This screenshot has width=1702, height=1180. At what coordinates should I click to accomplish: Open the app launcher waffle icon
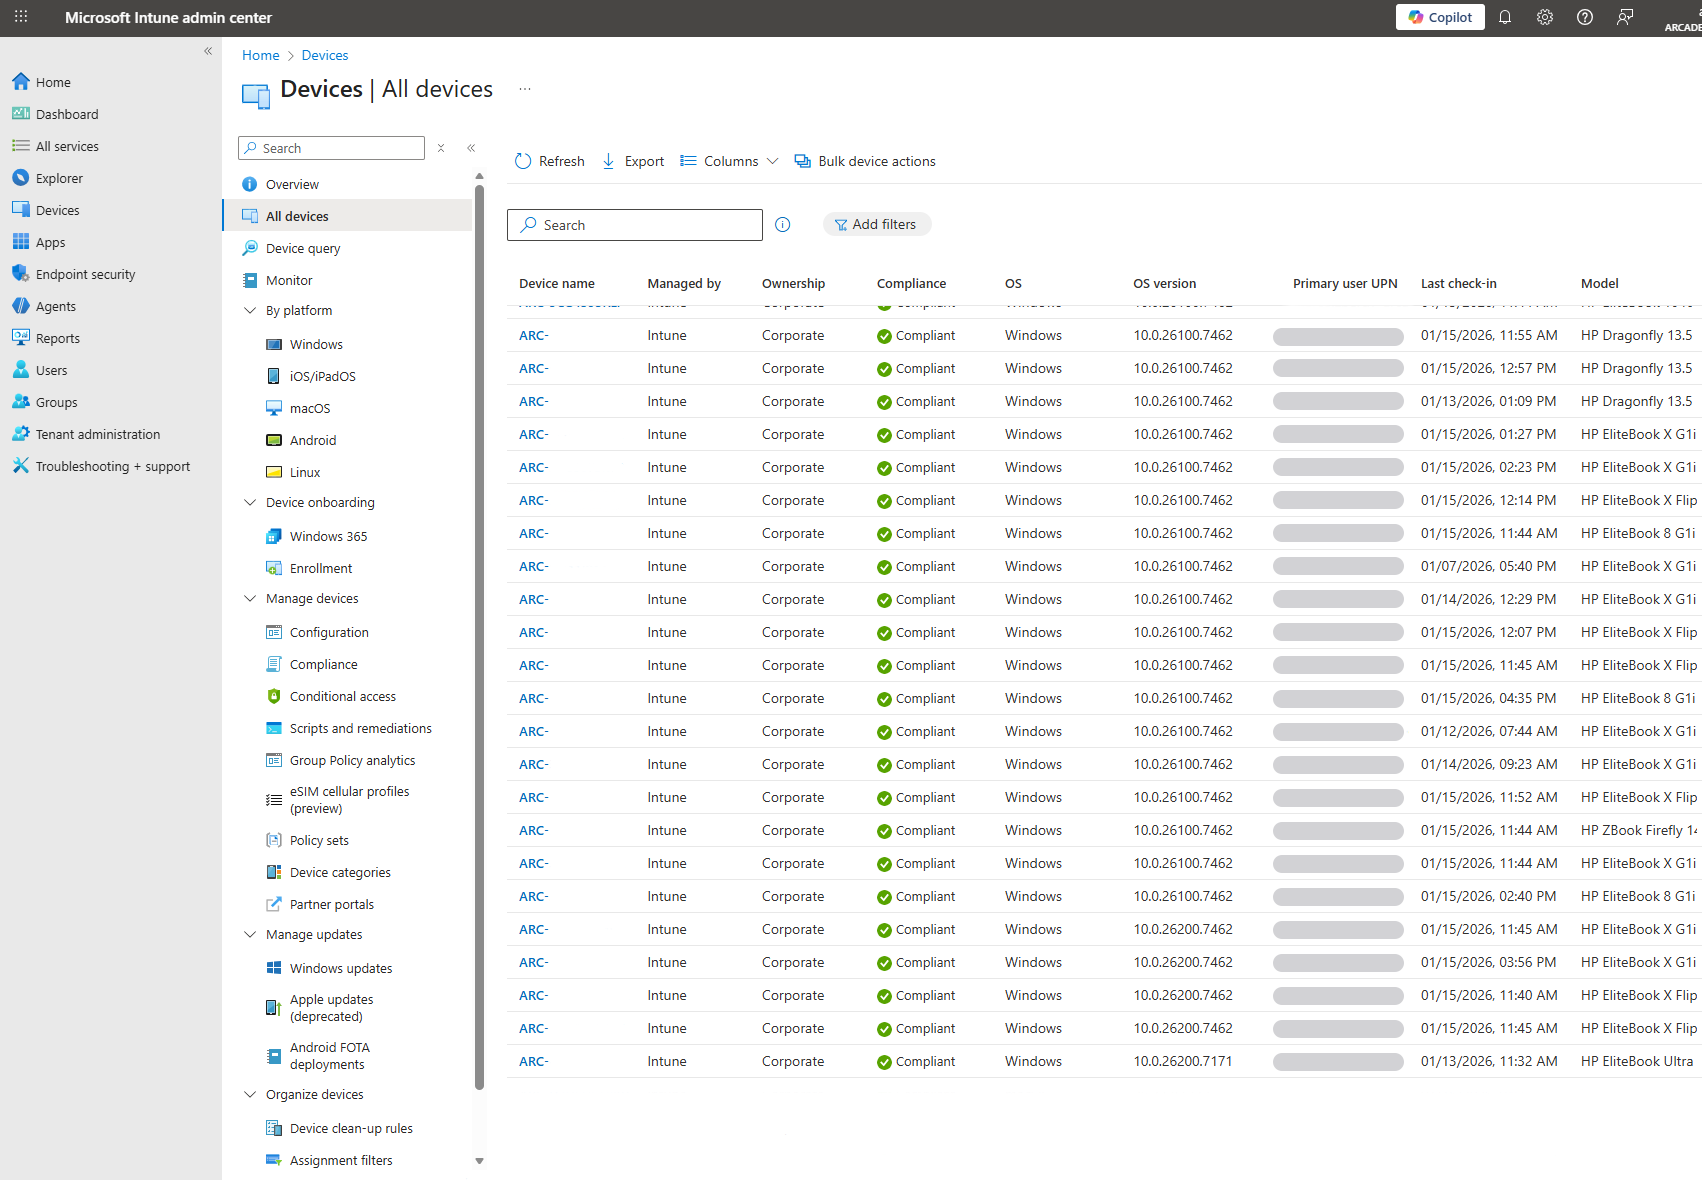tap(21, 17)
